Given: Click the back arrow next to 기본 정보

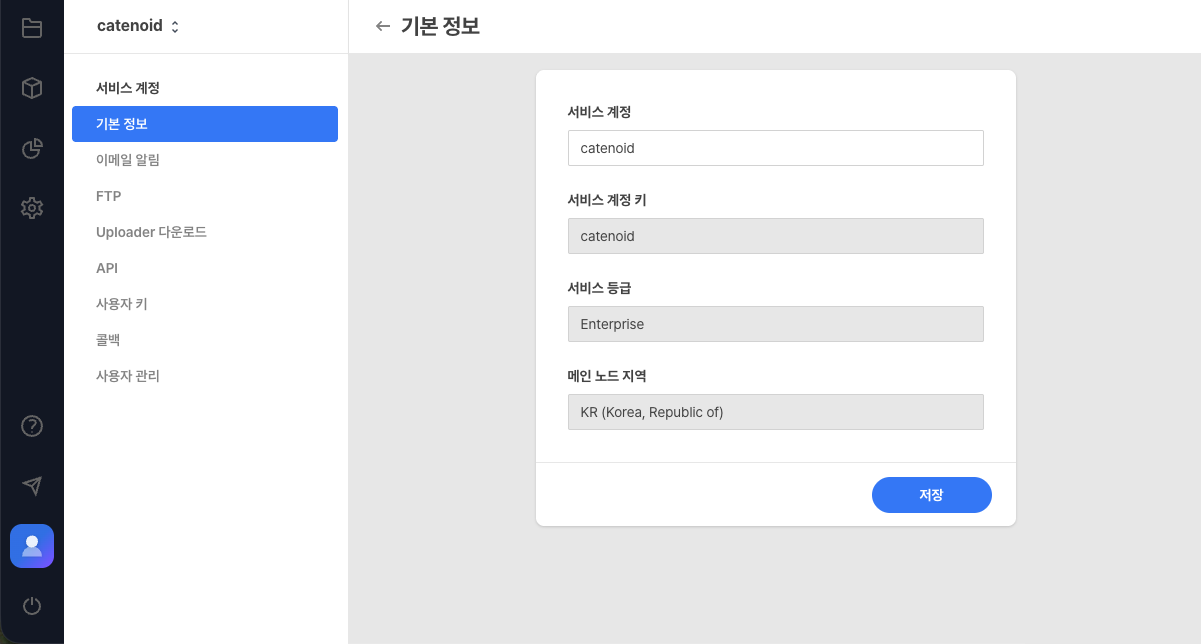Looking at the screenshot, I should click(x=383, y=27).
